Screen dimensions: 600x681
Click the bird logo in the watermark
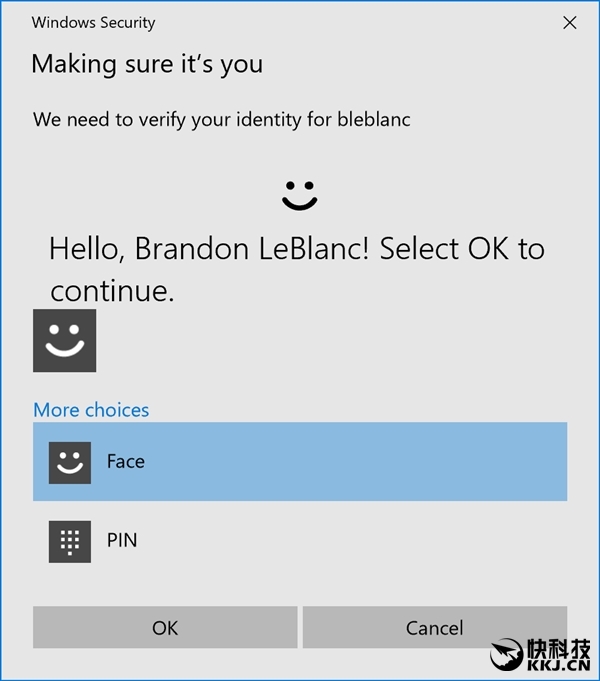510,656
